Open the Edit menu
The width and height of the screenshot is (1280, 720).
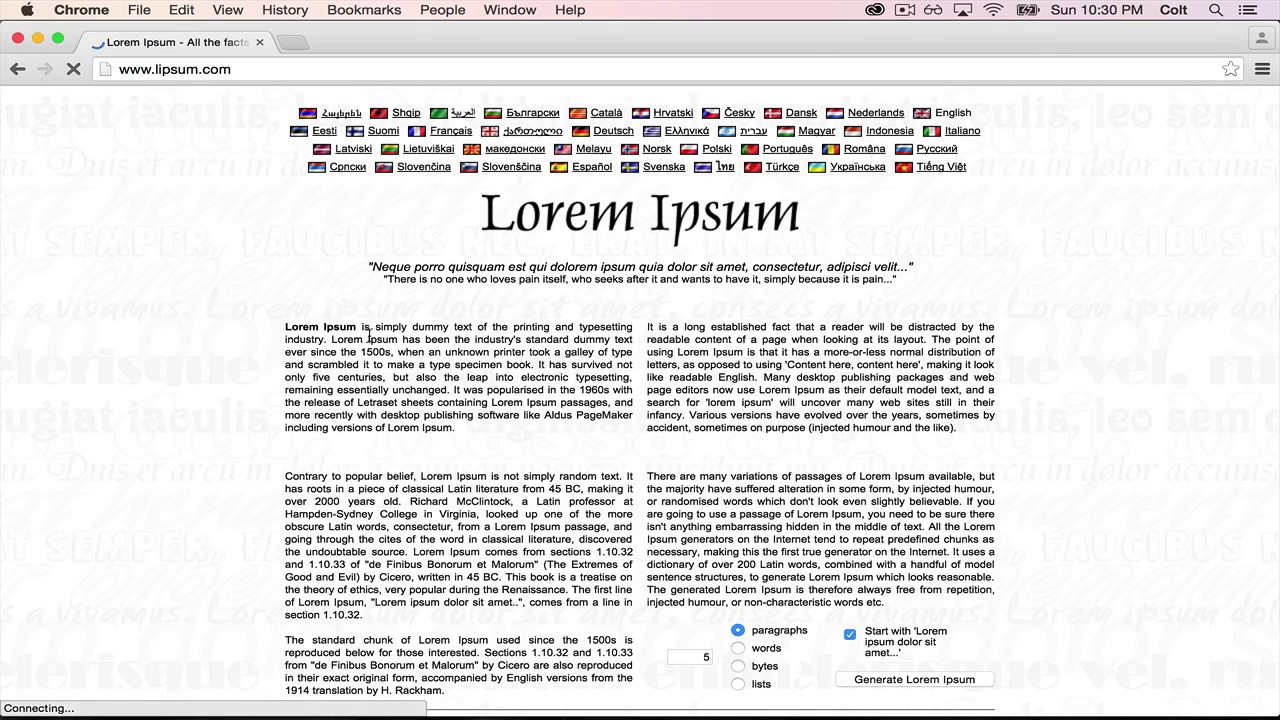coord(181,10)
